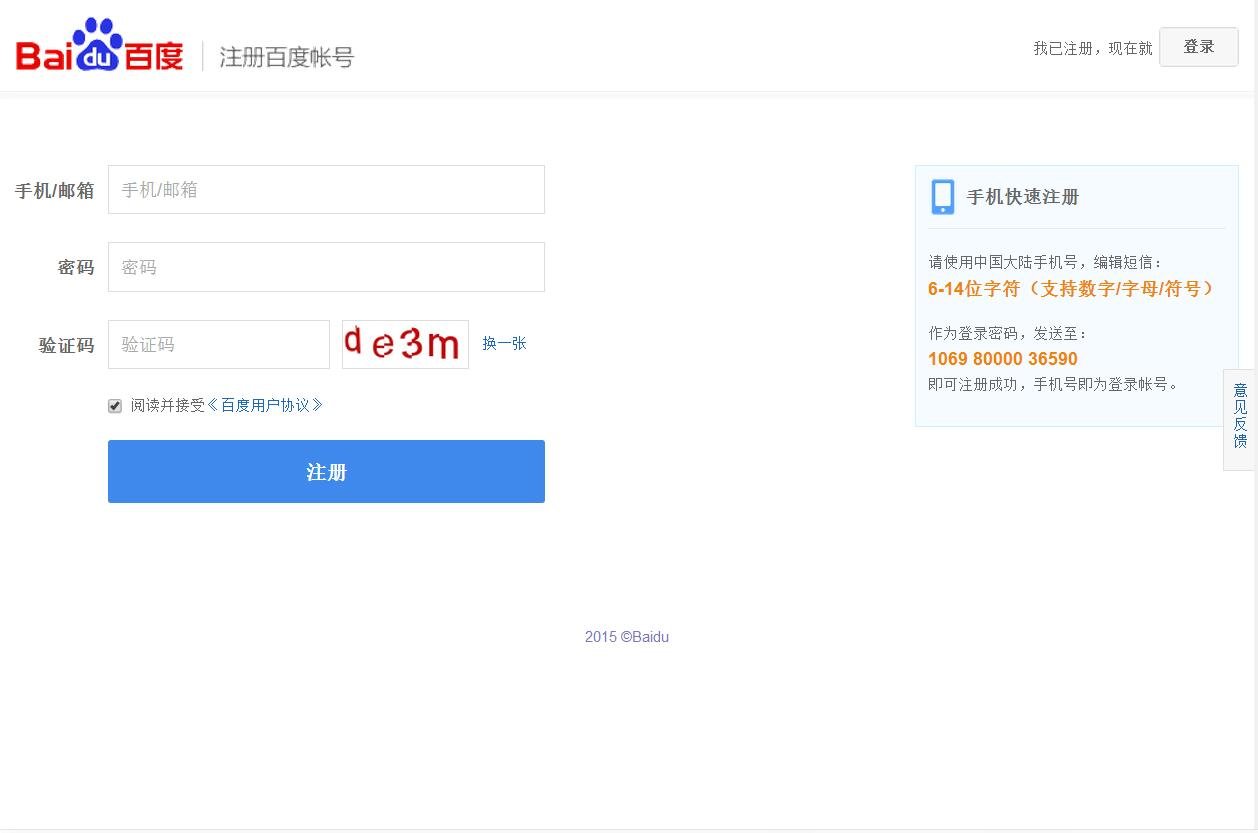This screenshot has height=833, width=1258.
Task: Click the 2015 ©Baidu footer text
Action: (627, 636)
